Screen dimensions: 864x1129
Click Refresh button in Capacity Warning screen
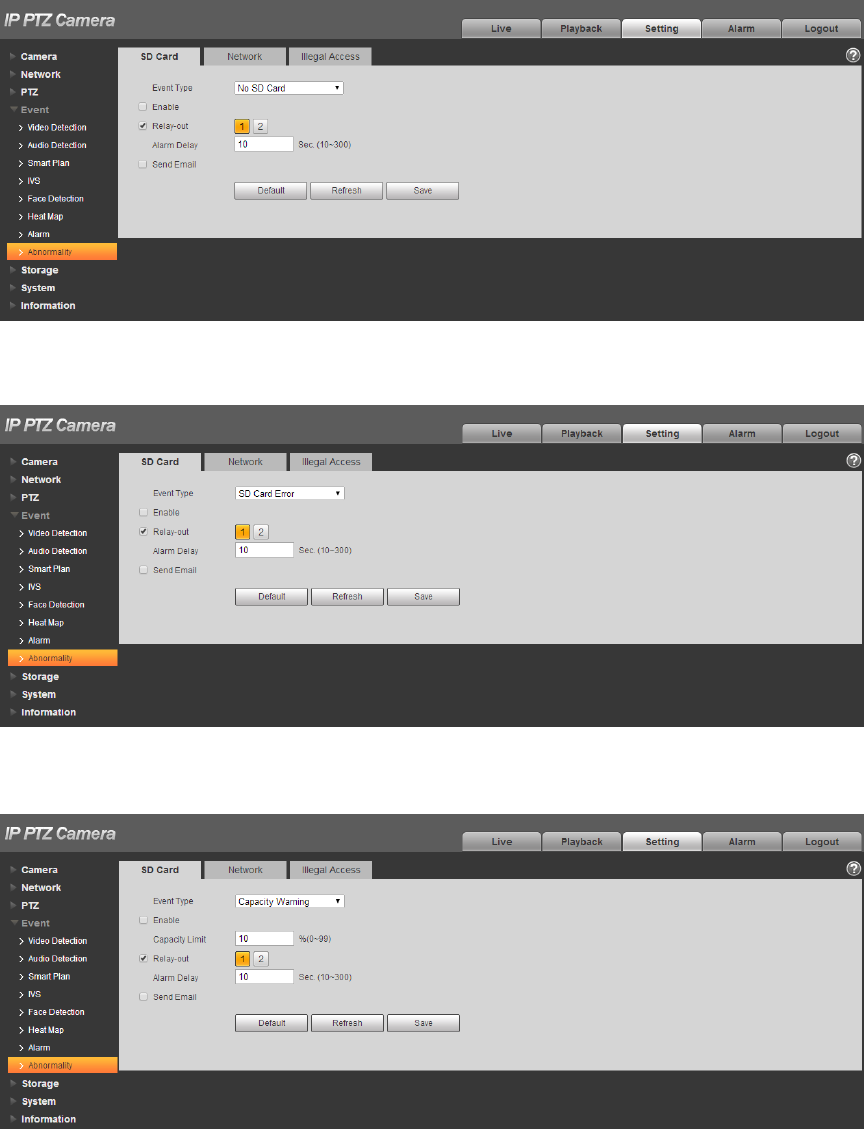click(347, 1023)
